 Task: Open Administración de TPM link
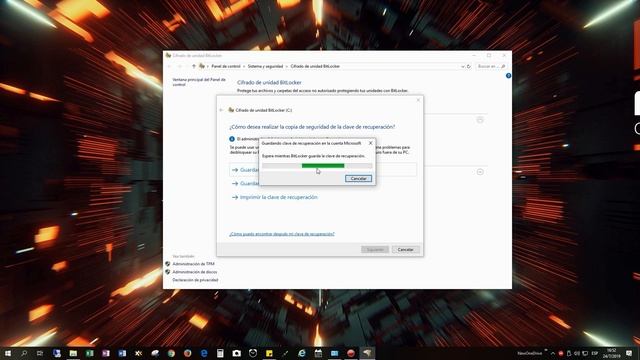[193, 264]
